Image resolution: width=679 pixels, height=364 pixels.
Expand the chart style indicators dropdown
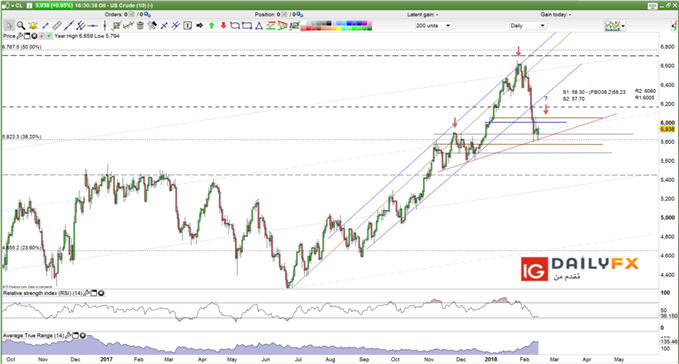tap(623, 26)
